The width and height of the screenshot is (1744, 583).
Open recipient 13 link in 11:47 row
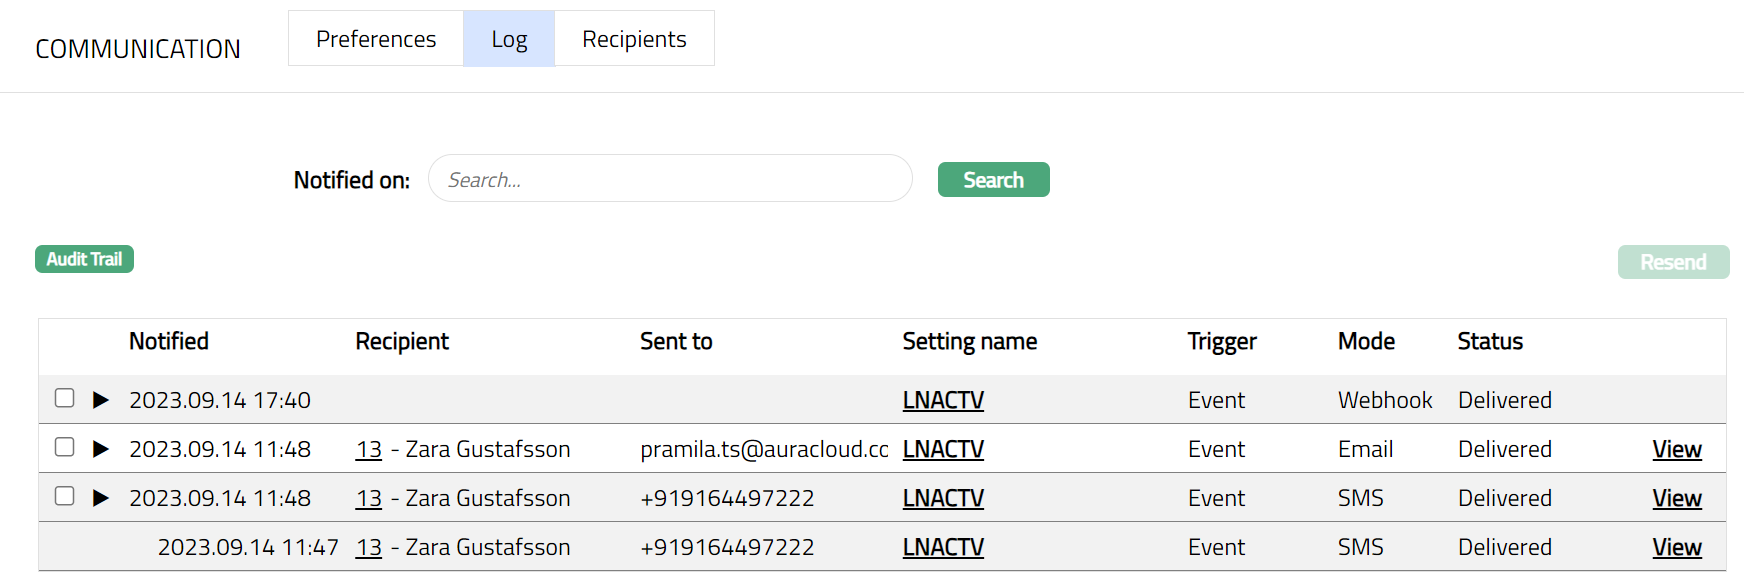coord(369,547)
